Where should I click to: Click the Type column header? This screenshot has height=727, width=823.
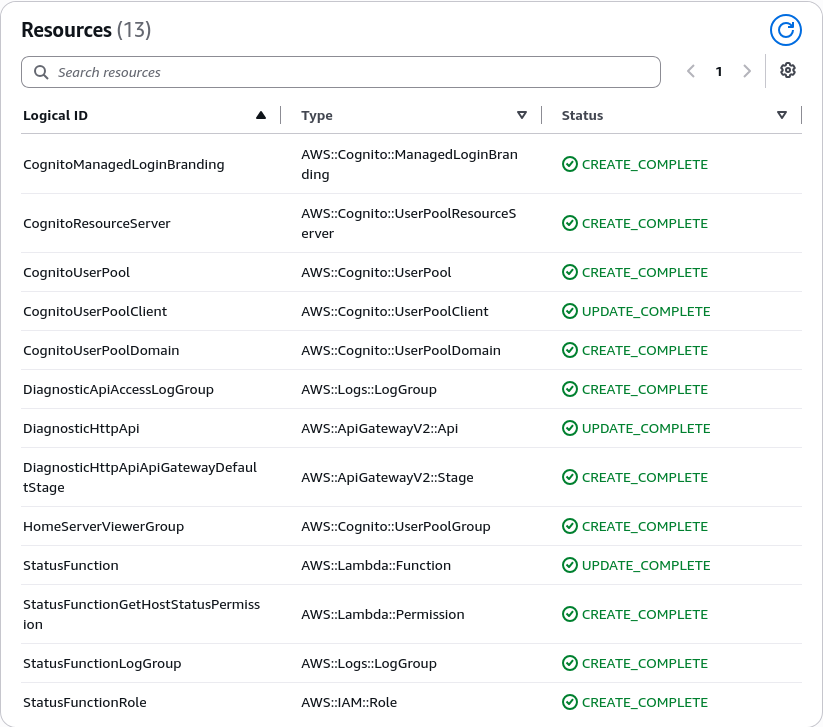[316, 115]
